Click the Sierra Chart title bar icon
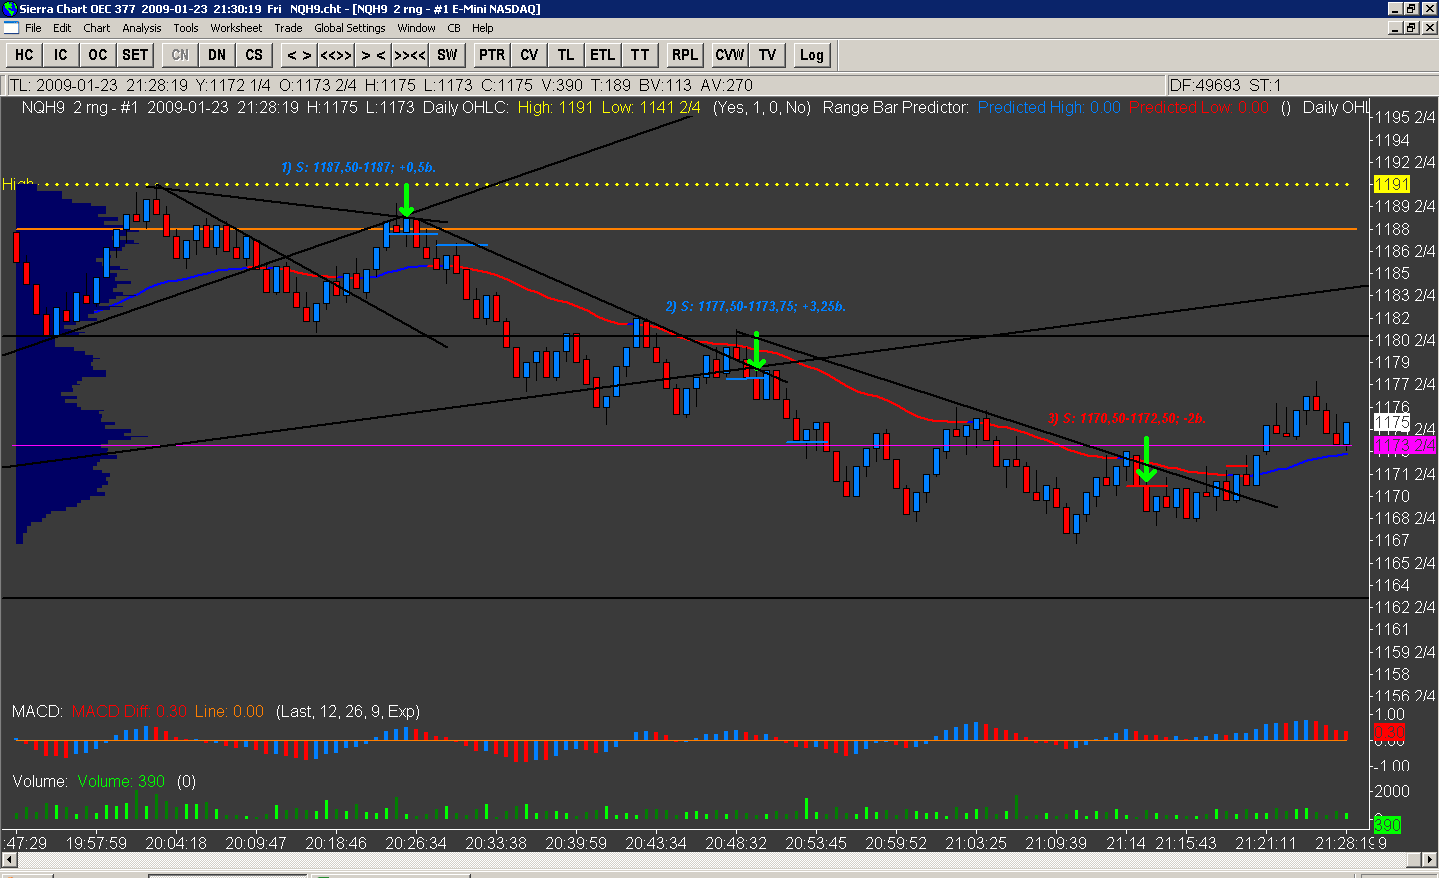The width and height of the screenshot is (1439, 878). (x=10, y=9)
